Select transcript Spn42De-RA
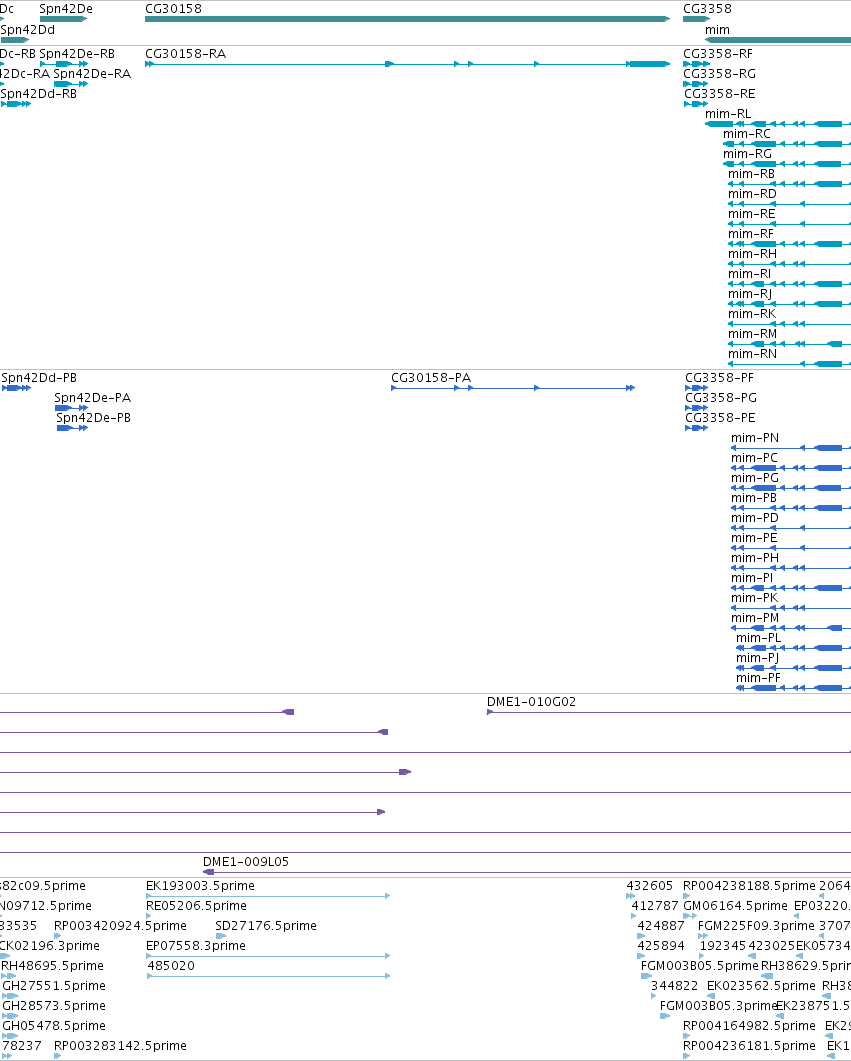Viewport: 851px width, 1061px height. pos(92,73)
